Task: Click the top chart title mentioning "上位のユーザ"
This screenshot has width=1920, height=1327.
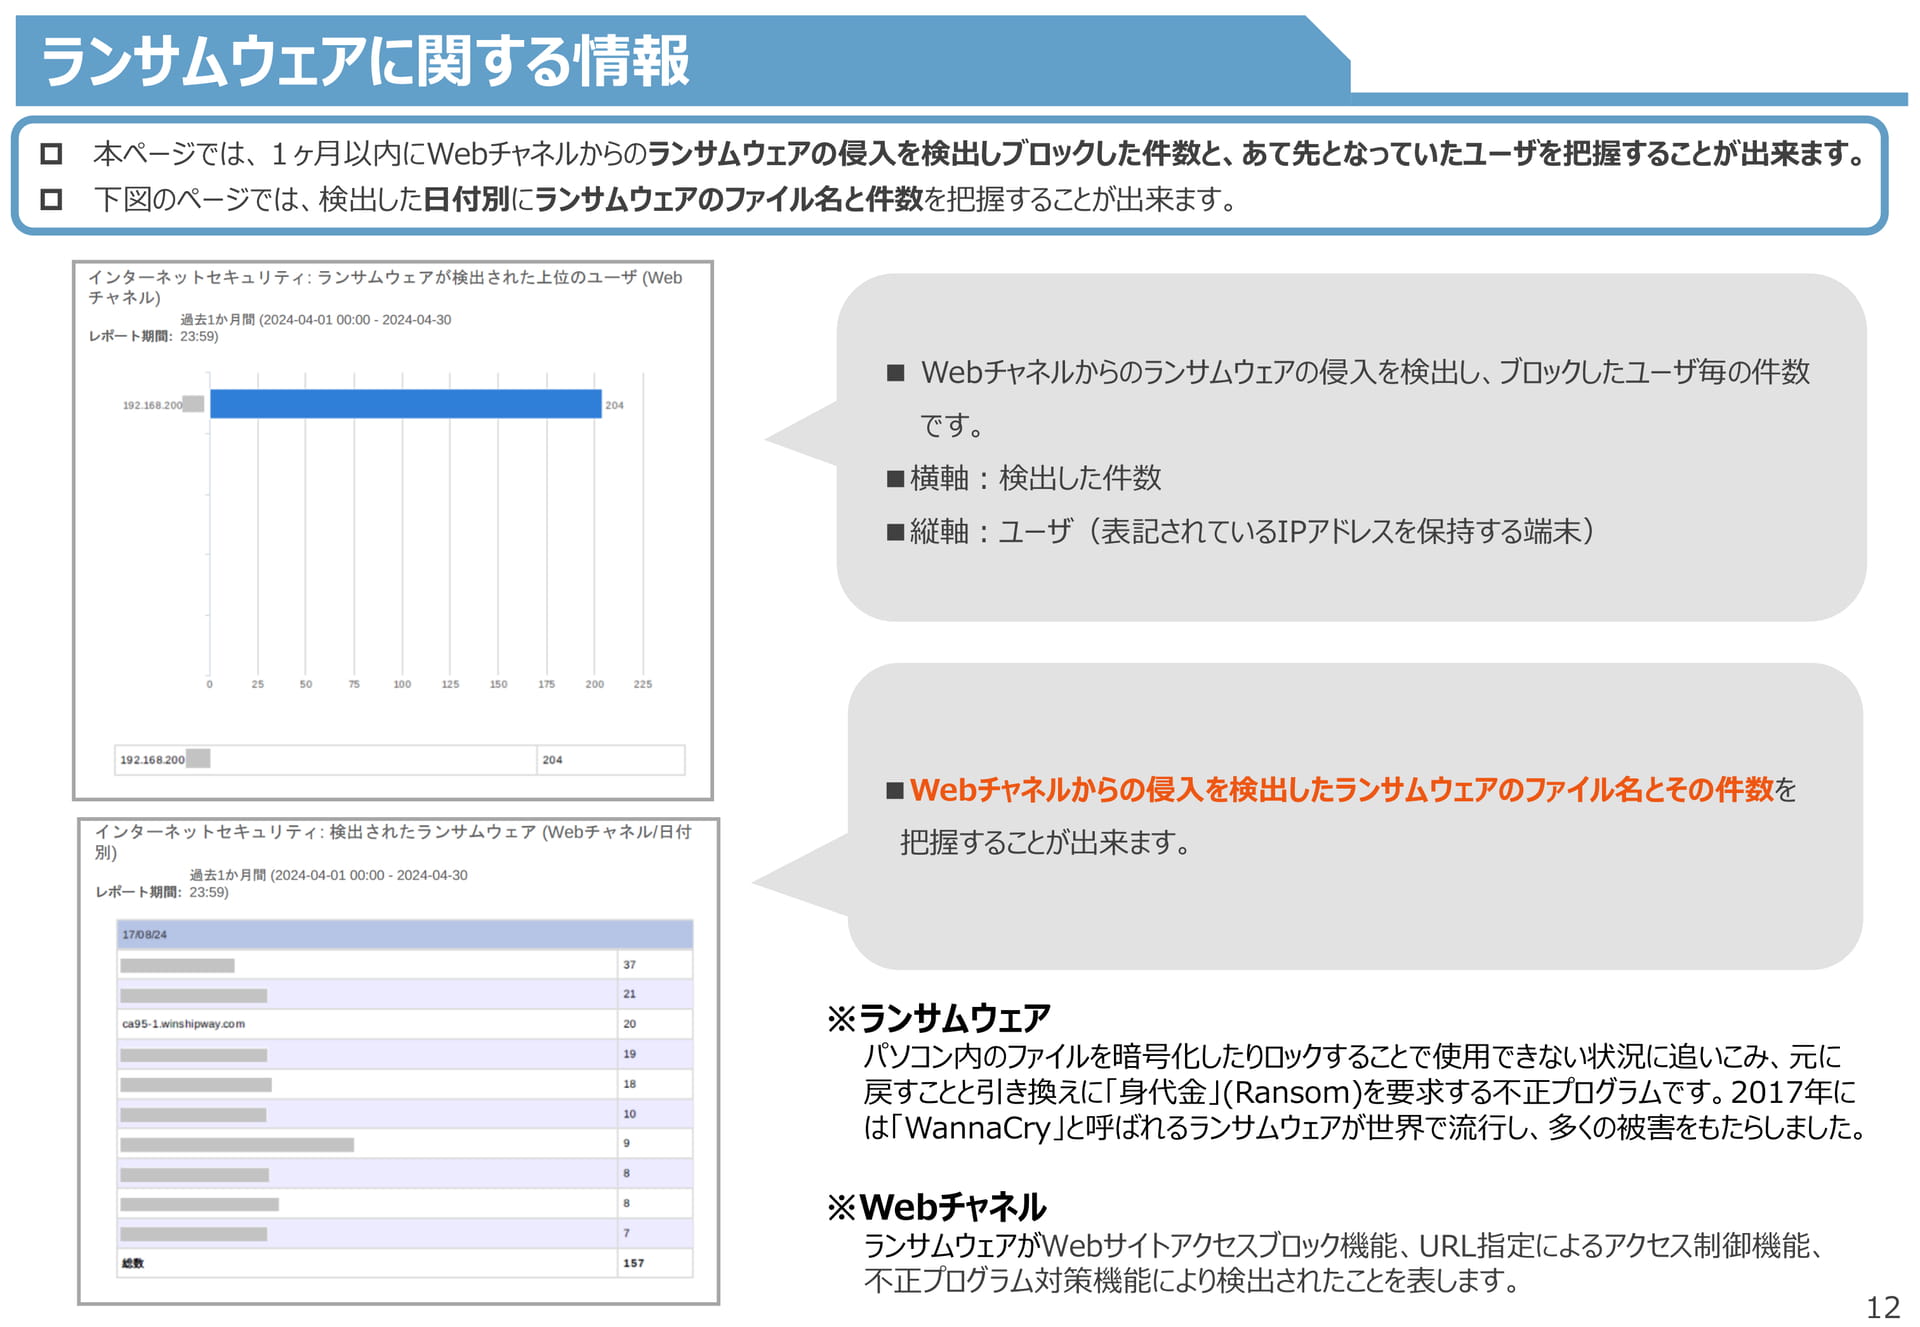Action: point(385,287)
